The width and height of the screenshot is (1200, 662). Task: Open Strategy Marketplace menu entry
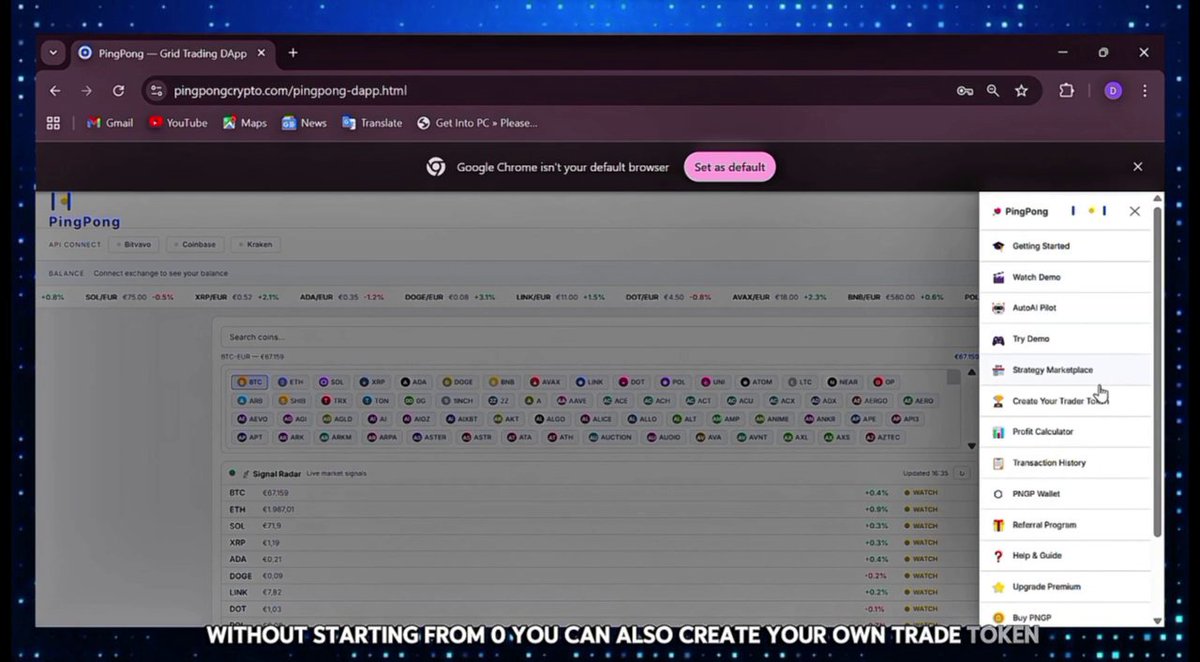pyautogui.click(x=1066, y=370)
